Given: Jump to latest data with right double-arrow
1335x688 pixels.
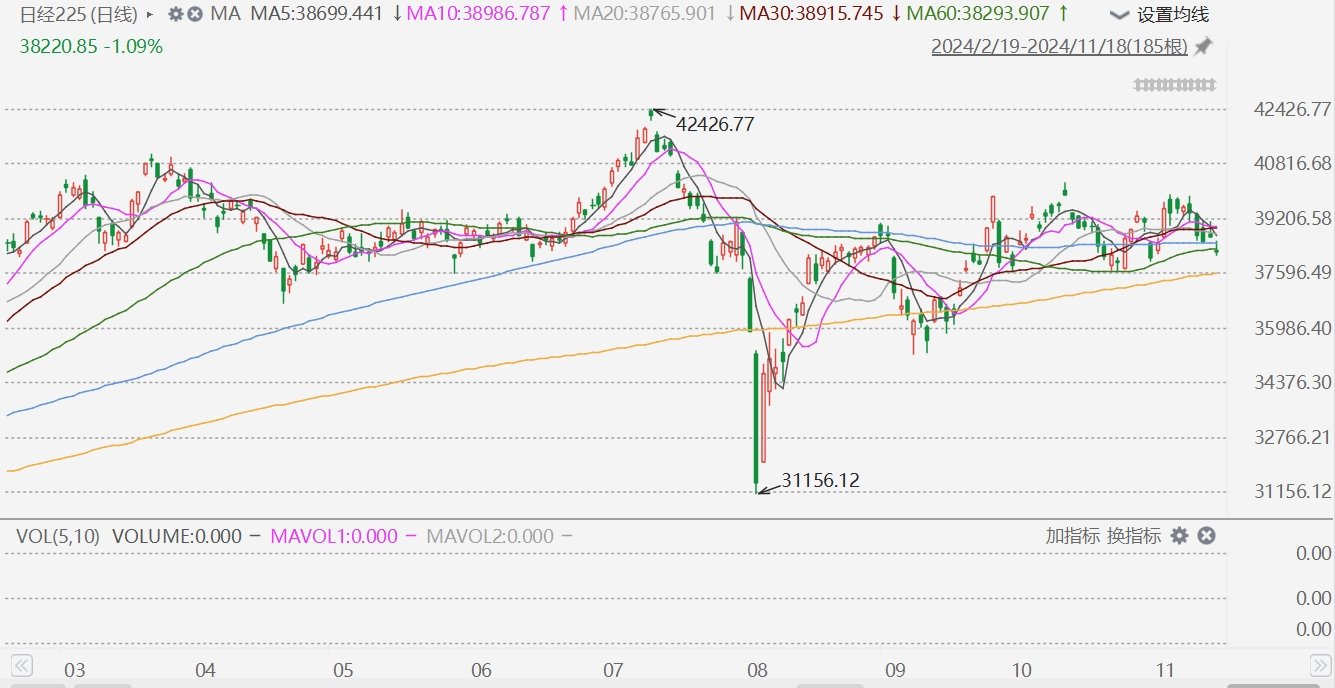Looking at the screenshot, I should click(x=1320, y=665).
